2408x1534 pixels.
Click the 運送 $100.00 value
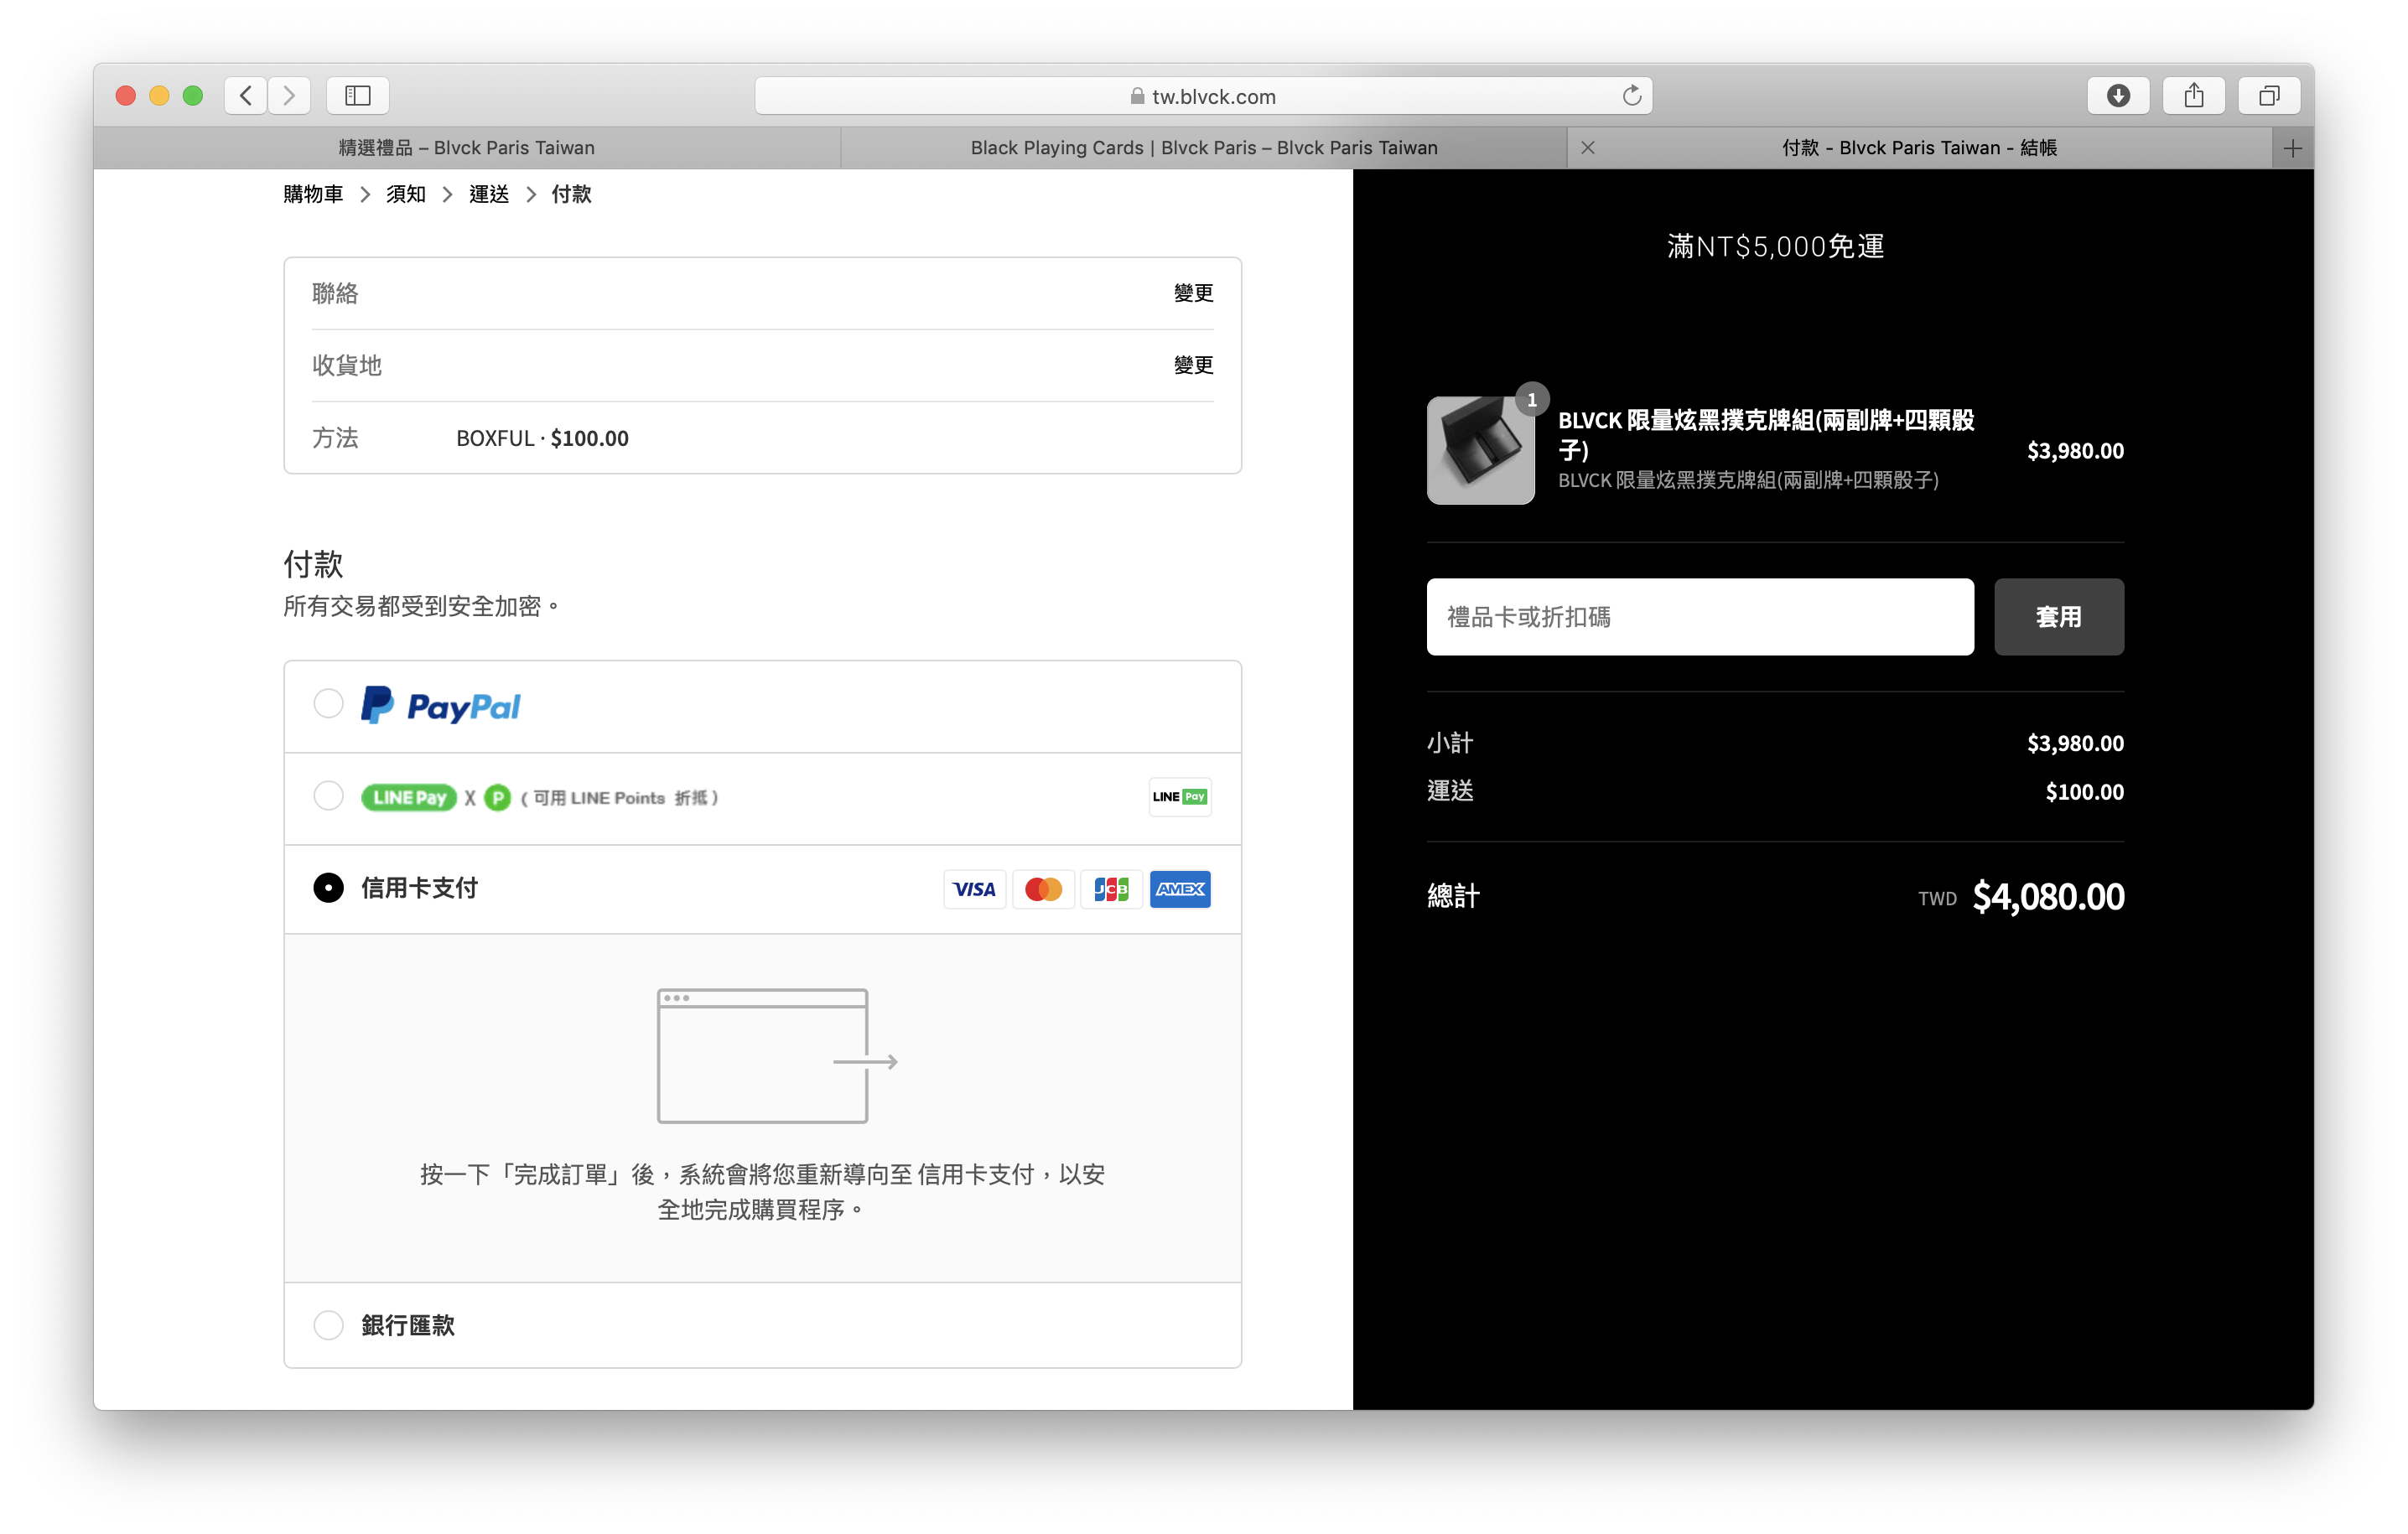[x=2084, y=792]
